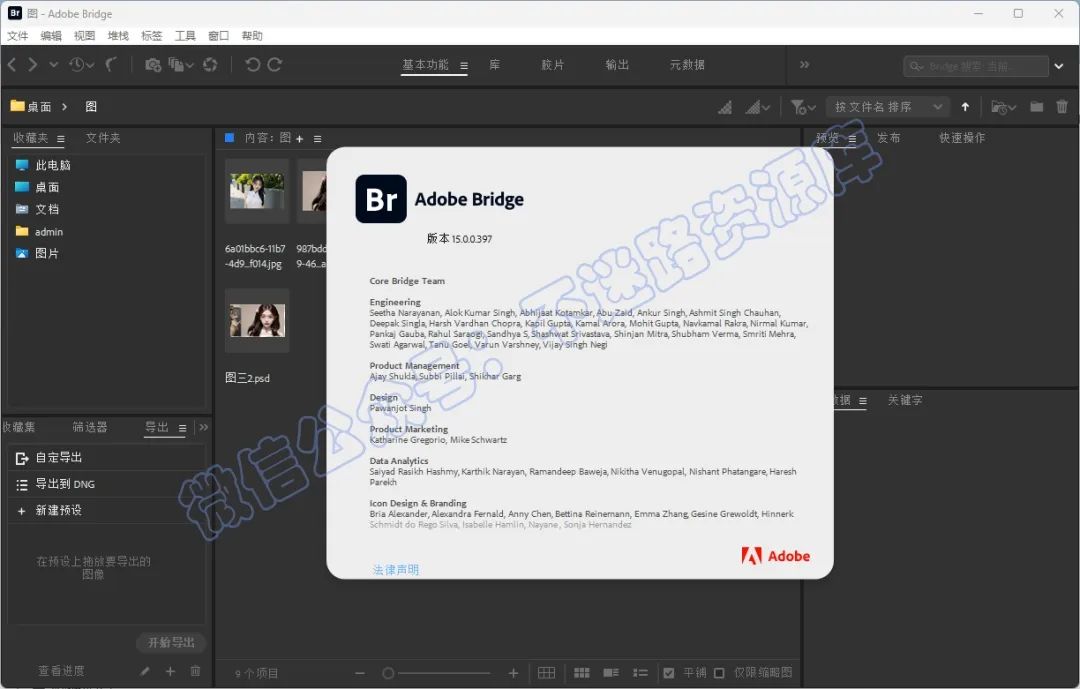
Task: Expand the dropdown arrow beside search box
Action: pos(1059,66)
